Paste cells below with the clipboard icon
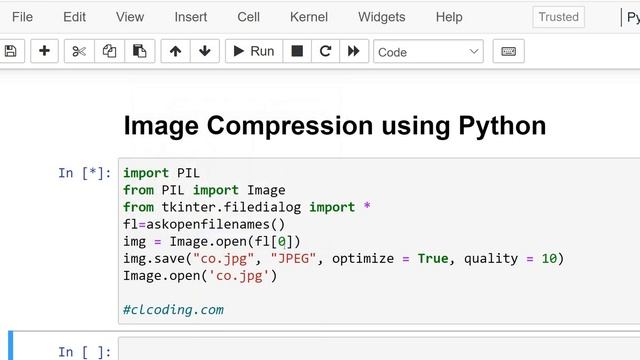 click(140, 51)
